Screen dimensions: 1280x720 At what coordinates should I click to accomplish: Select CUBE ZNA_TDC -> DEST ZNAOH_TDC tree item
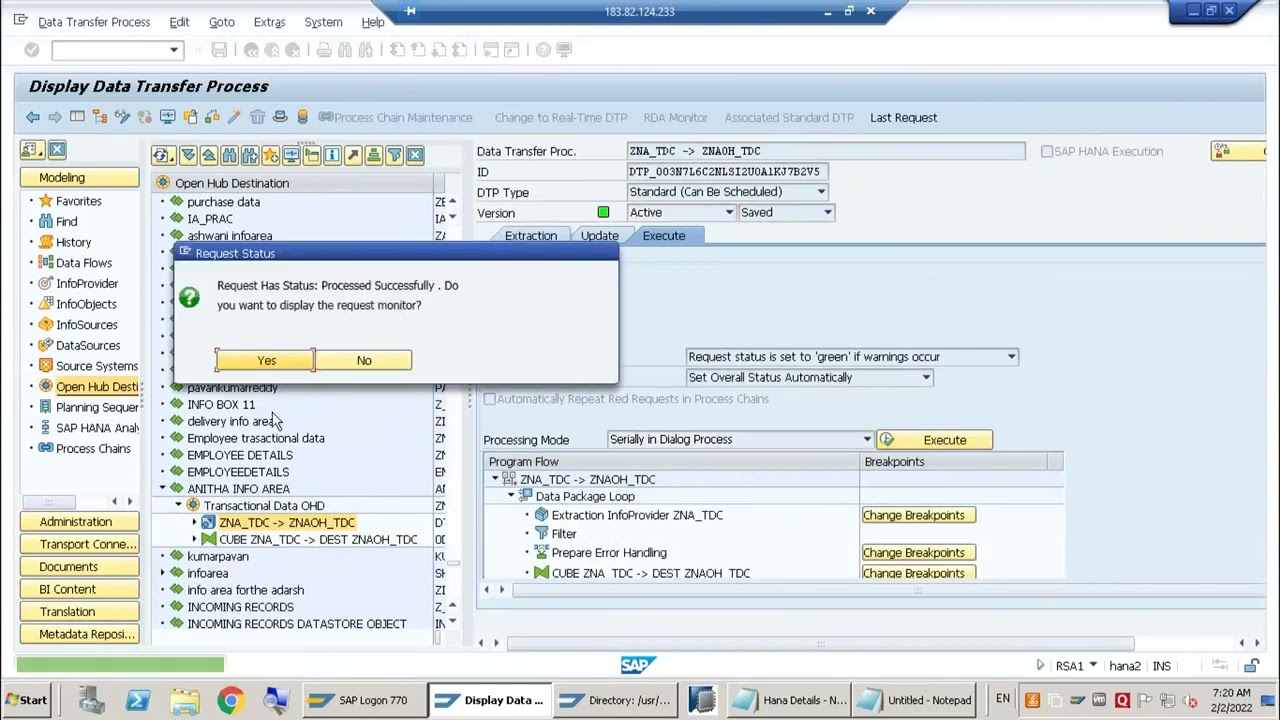[318, 540]
